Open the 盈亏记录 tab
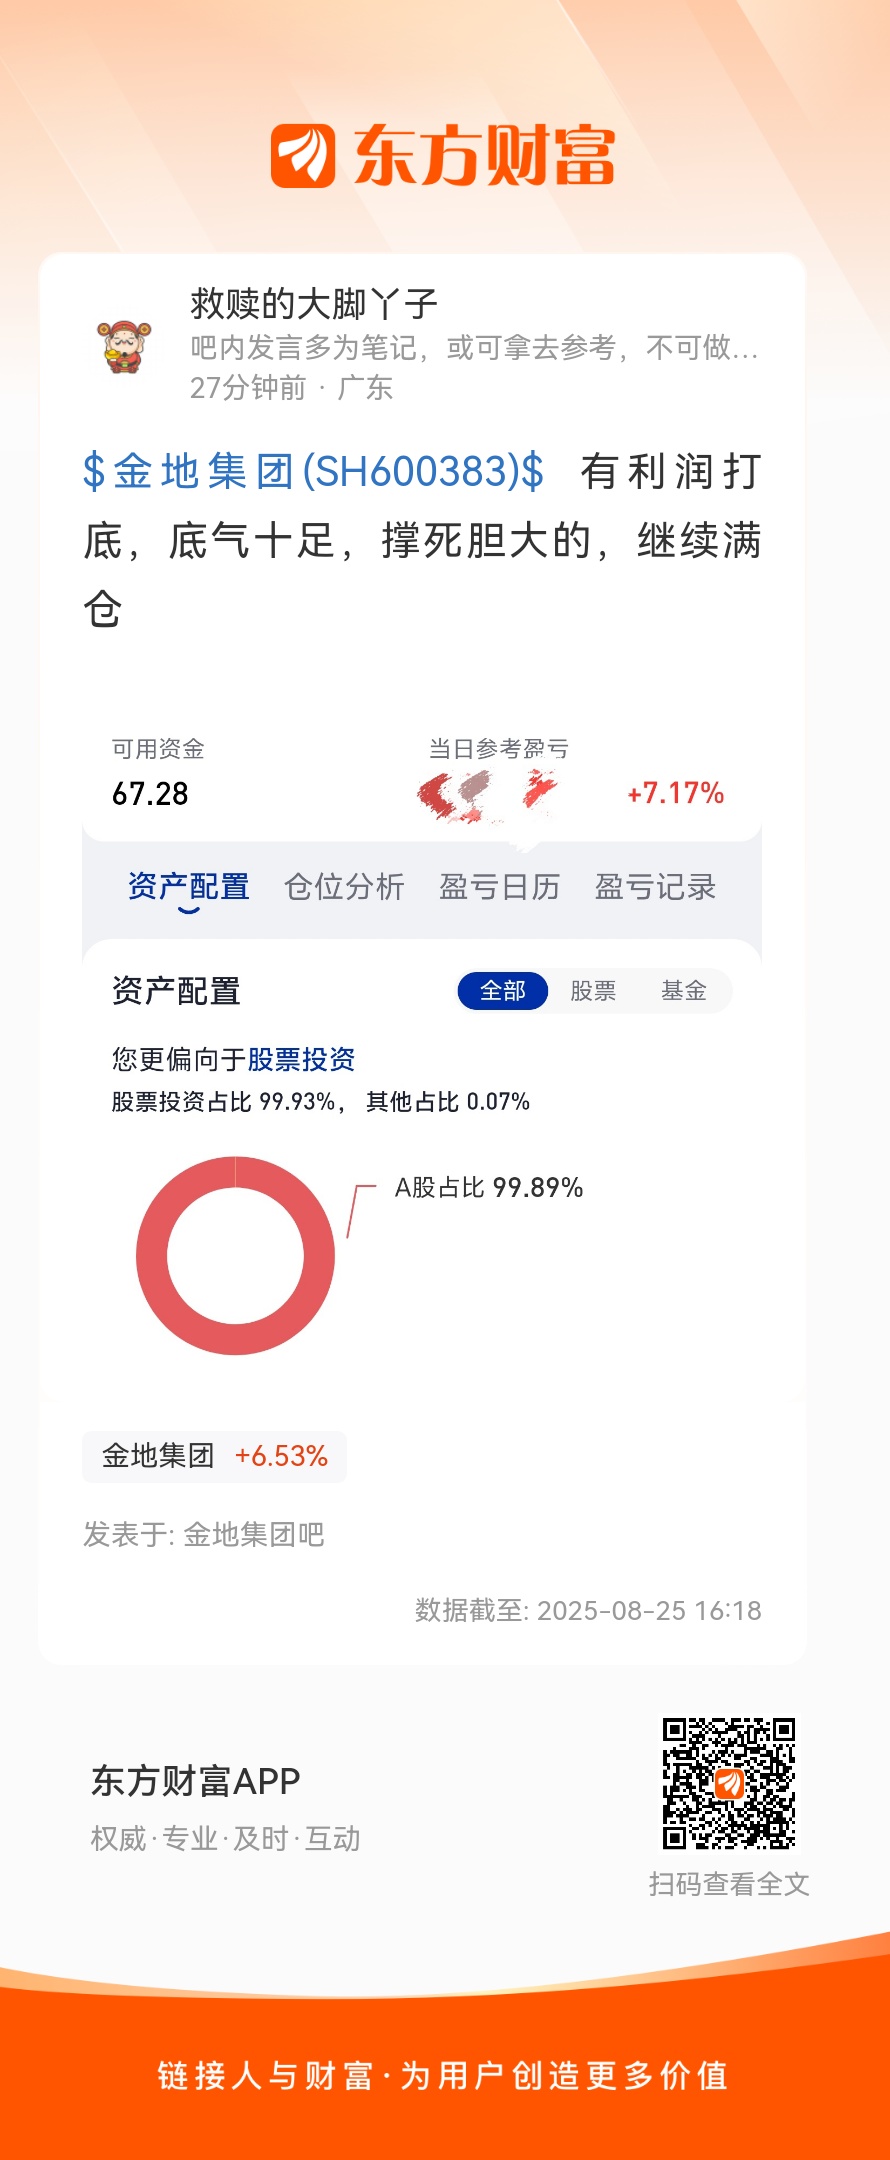890x2160 pixels. pyautogui.click(x=655, y=887)
